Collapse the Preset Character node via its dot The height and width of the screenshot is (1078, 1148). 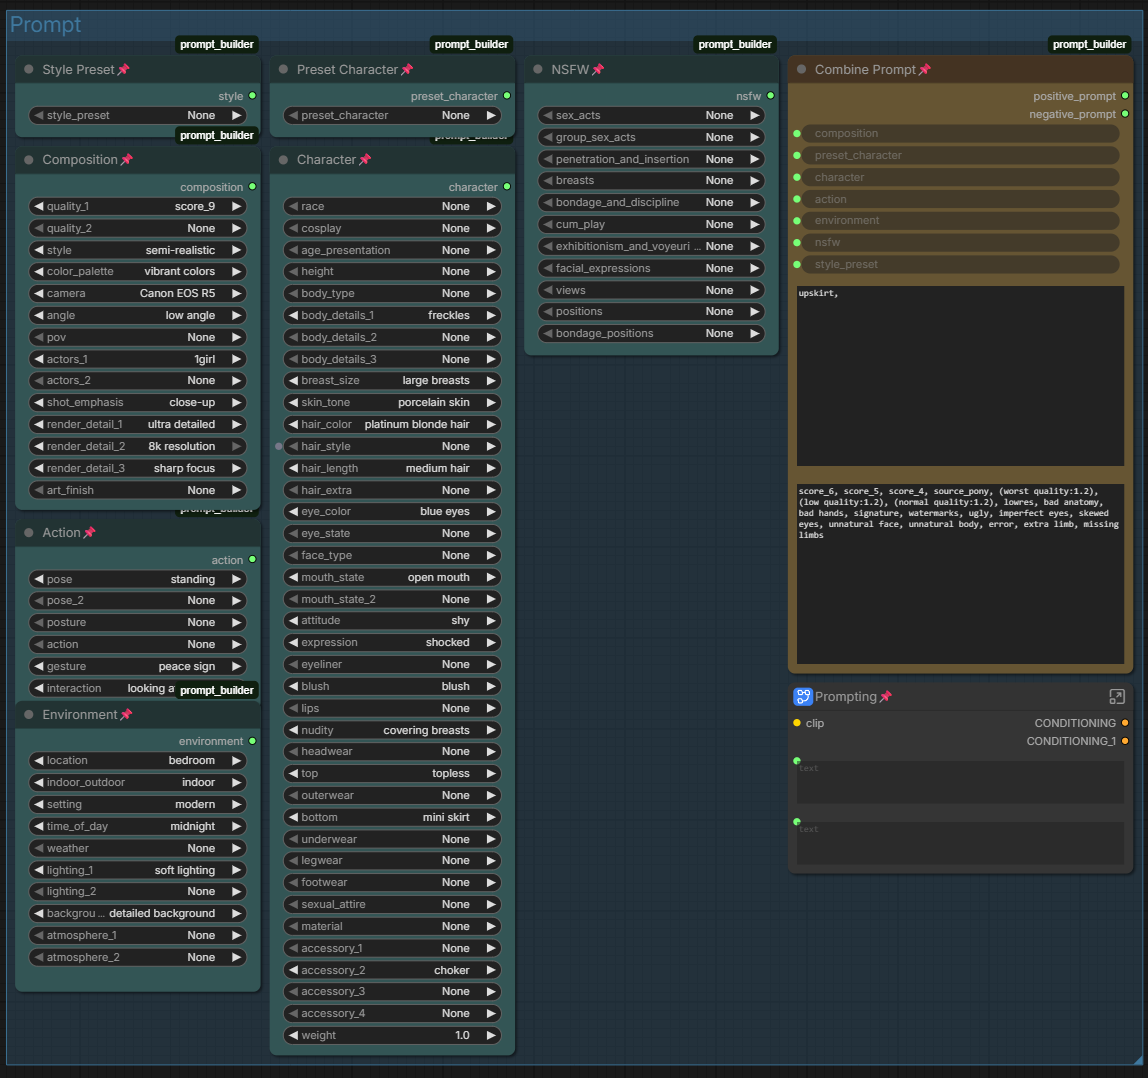click(283, 70)
